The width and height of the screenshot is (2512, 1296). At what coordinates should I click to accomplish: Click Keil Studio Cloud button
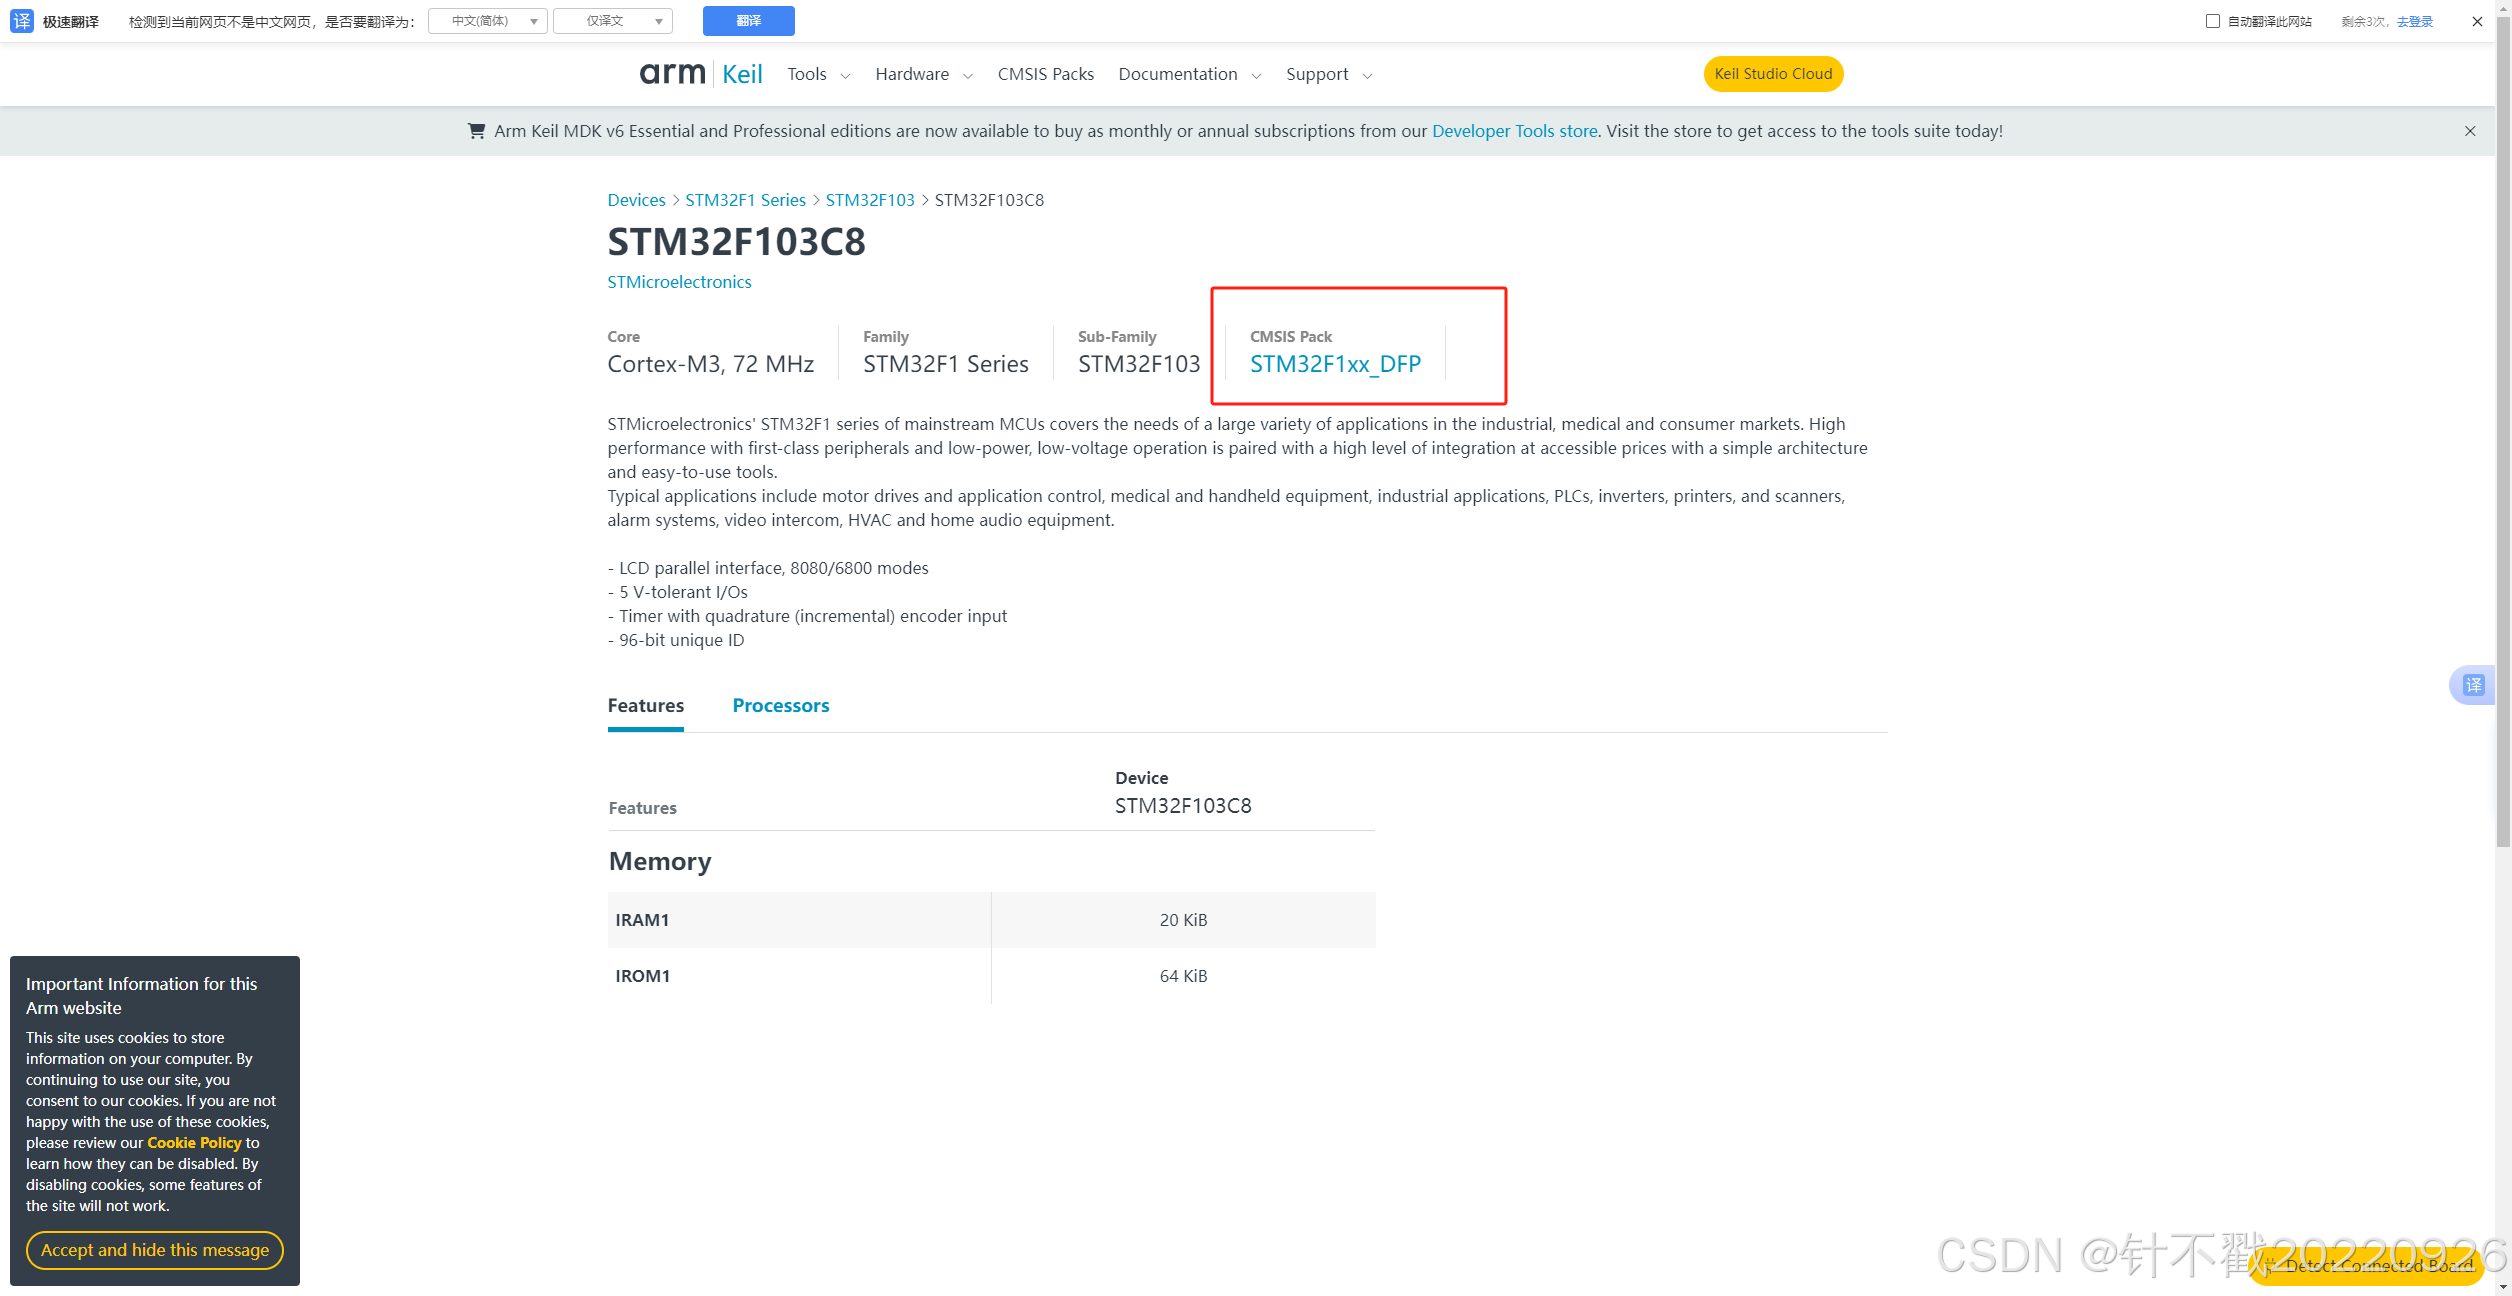click(x=1773, y=74)
